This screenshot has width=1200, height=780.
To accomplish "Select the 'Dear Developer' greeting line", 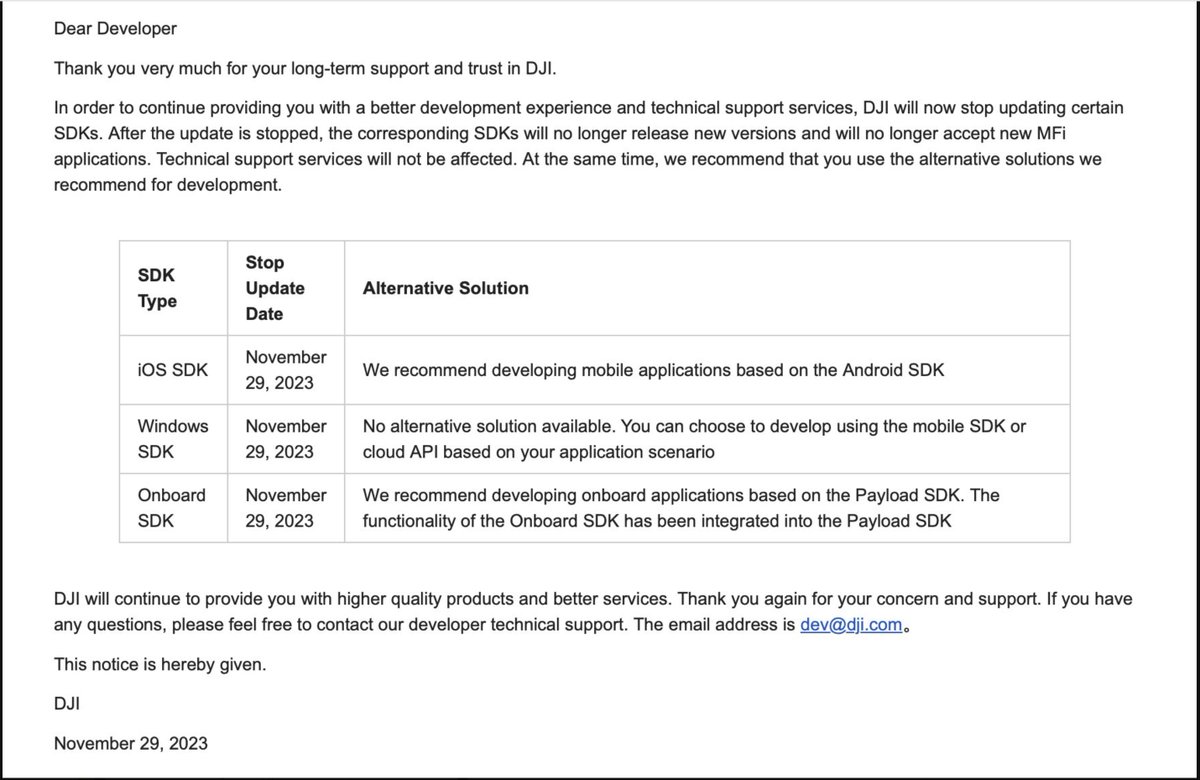I will (115, 29).
